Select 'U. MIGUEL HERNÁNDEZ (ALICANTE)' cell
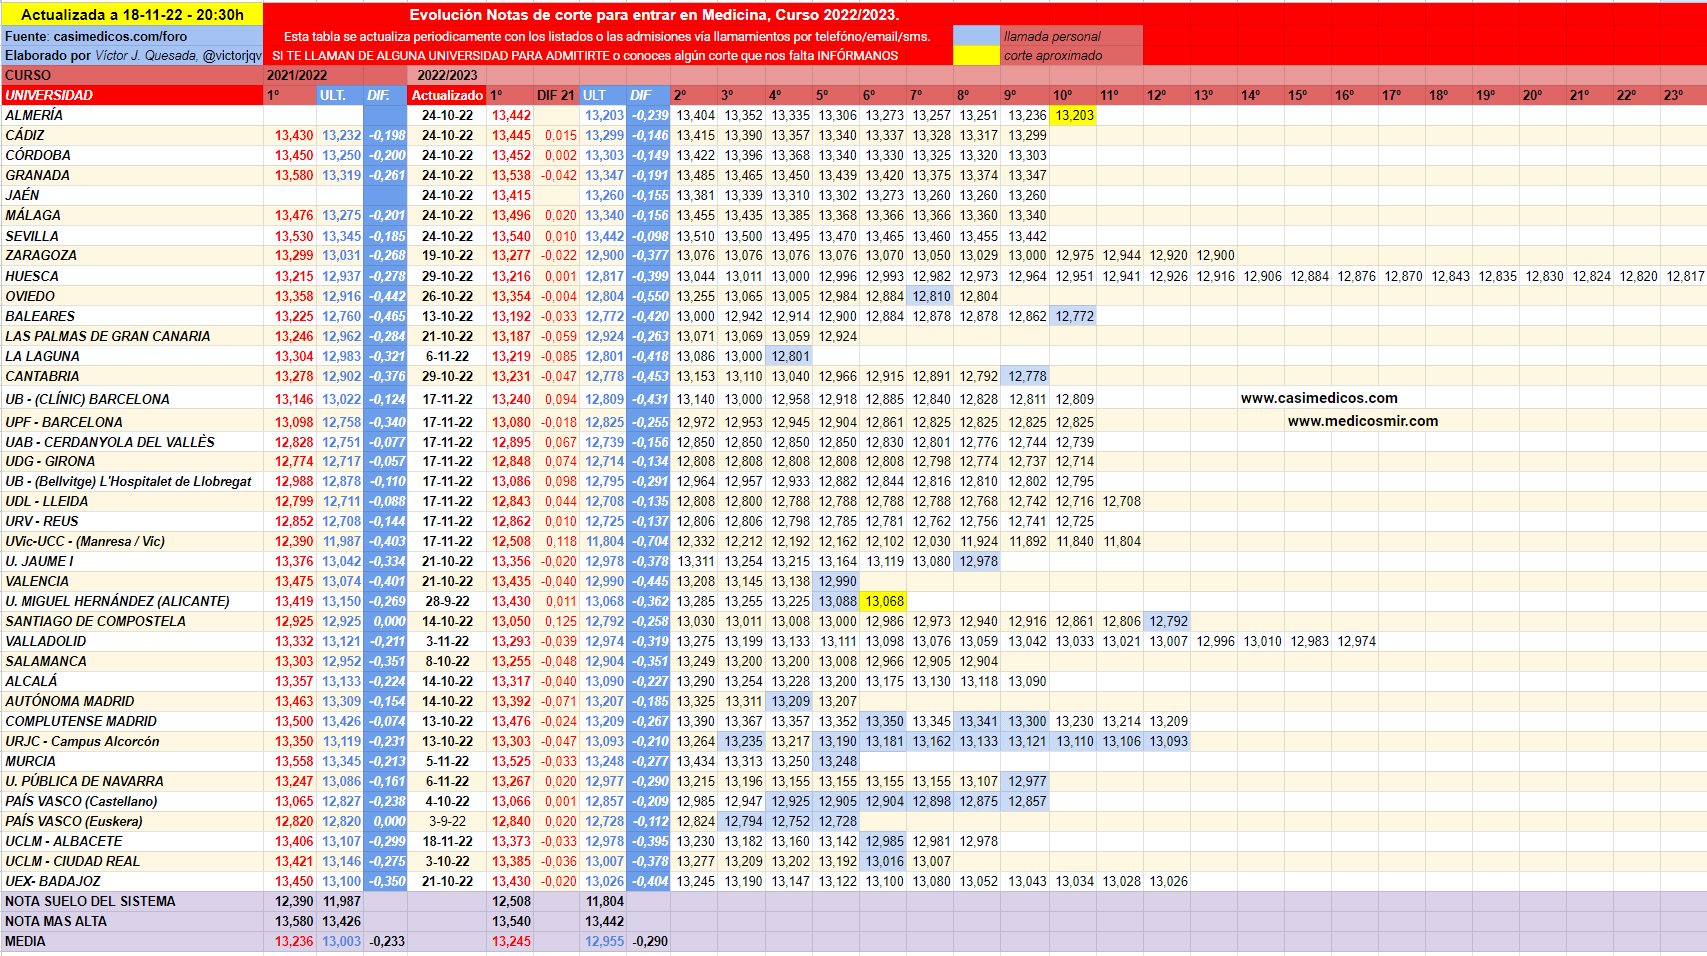The width and height of the screenshot is (1707, 956). click(132, 601)
